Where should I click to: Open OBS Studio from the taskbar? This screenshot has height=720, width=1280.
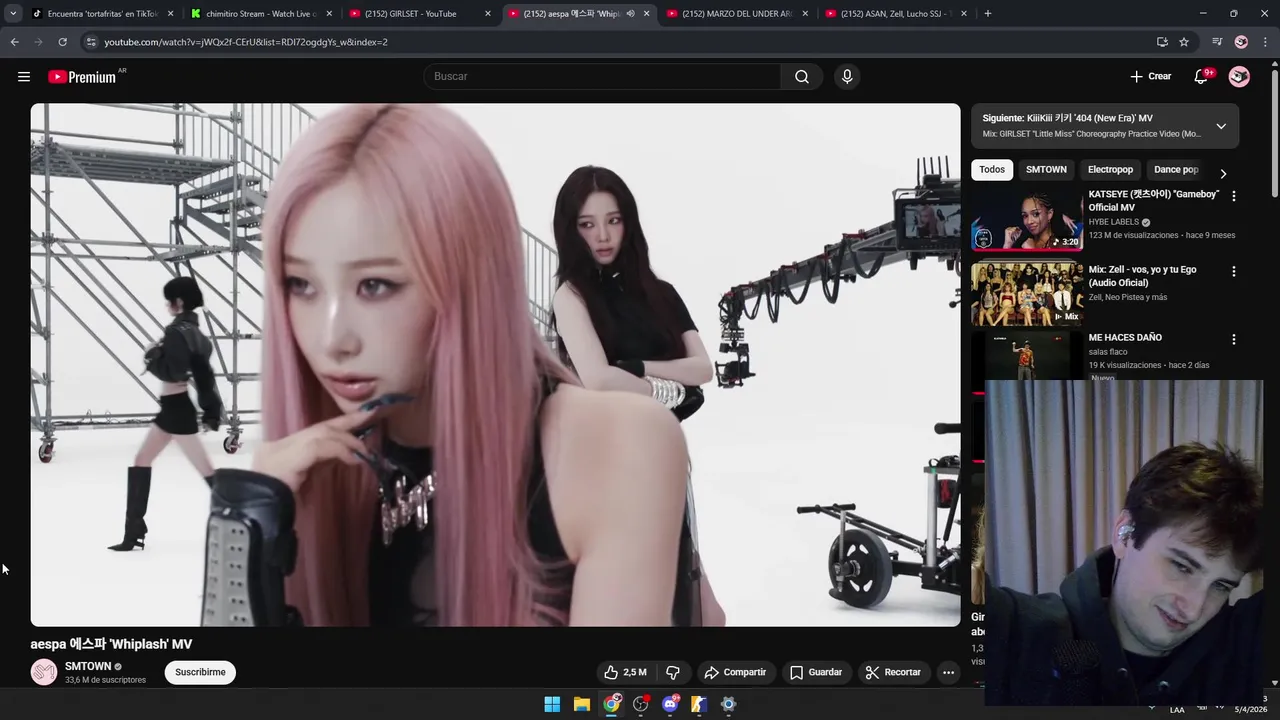[x=641, y=704]
